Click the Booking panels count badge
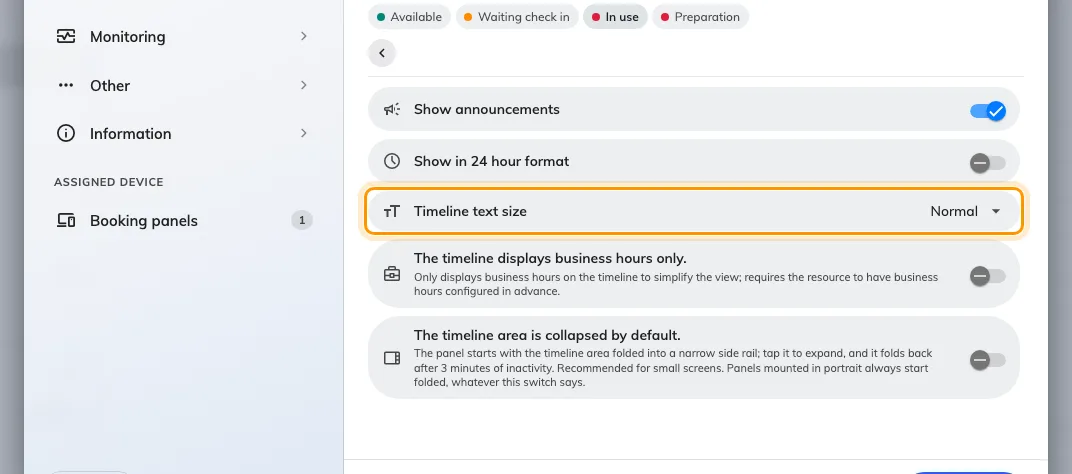This screenshot has width=1072, height=474. tap(302, 220)
